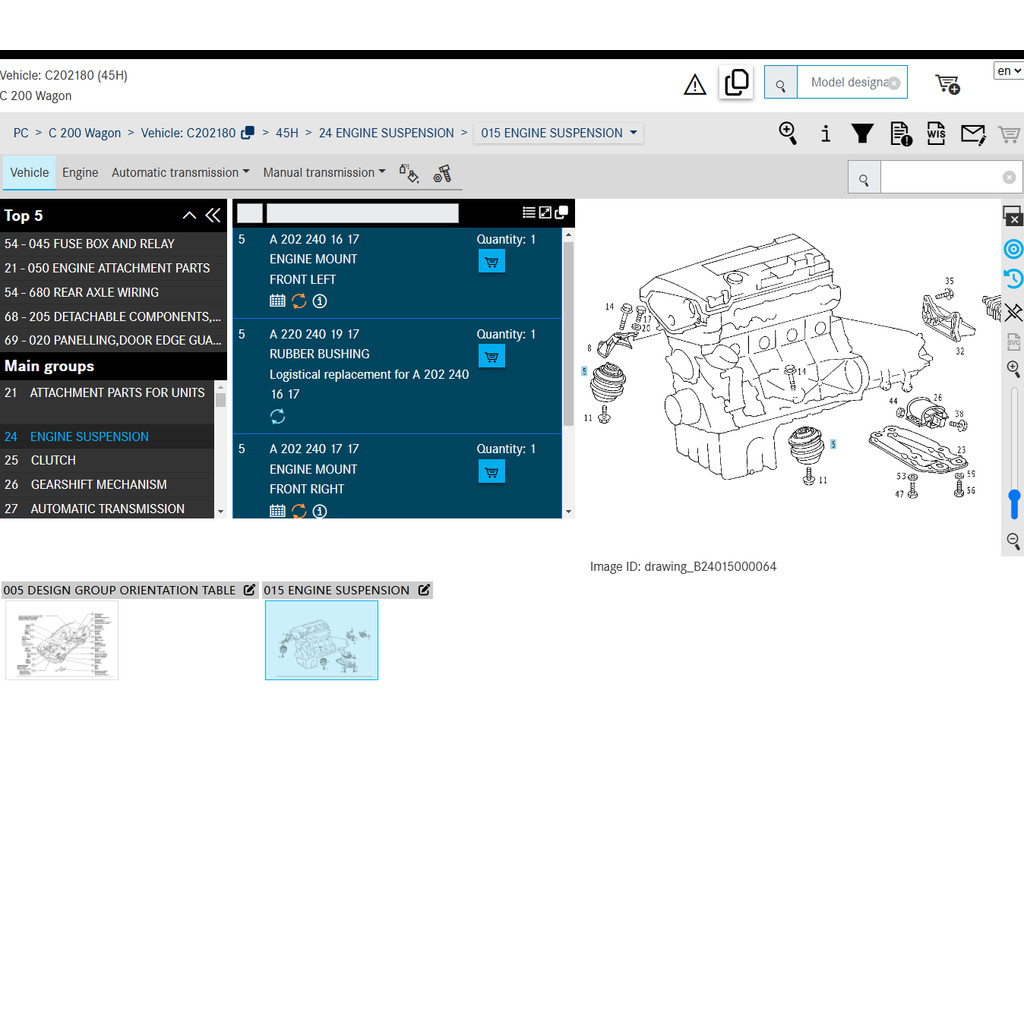The width and height of the screenshot is (1024, 1024).
Task: Toggle the pin icon beside the drawing
Action: click(x=1013, y=312)
